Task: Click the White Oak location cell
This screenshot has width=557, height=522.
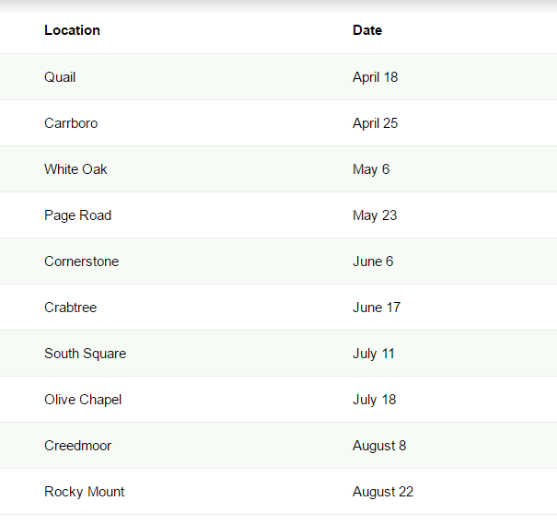Action: pyautogui.click(x=76, y=169)
